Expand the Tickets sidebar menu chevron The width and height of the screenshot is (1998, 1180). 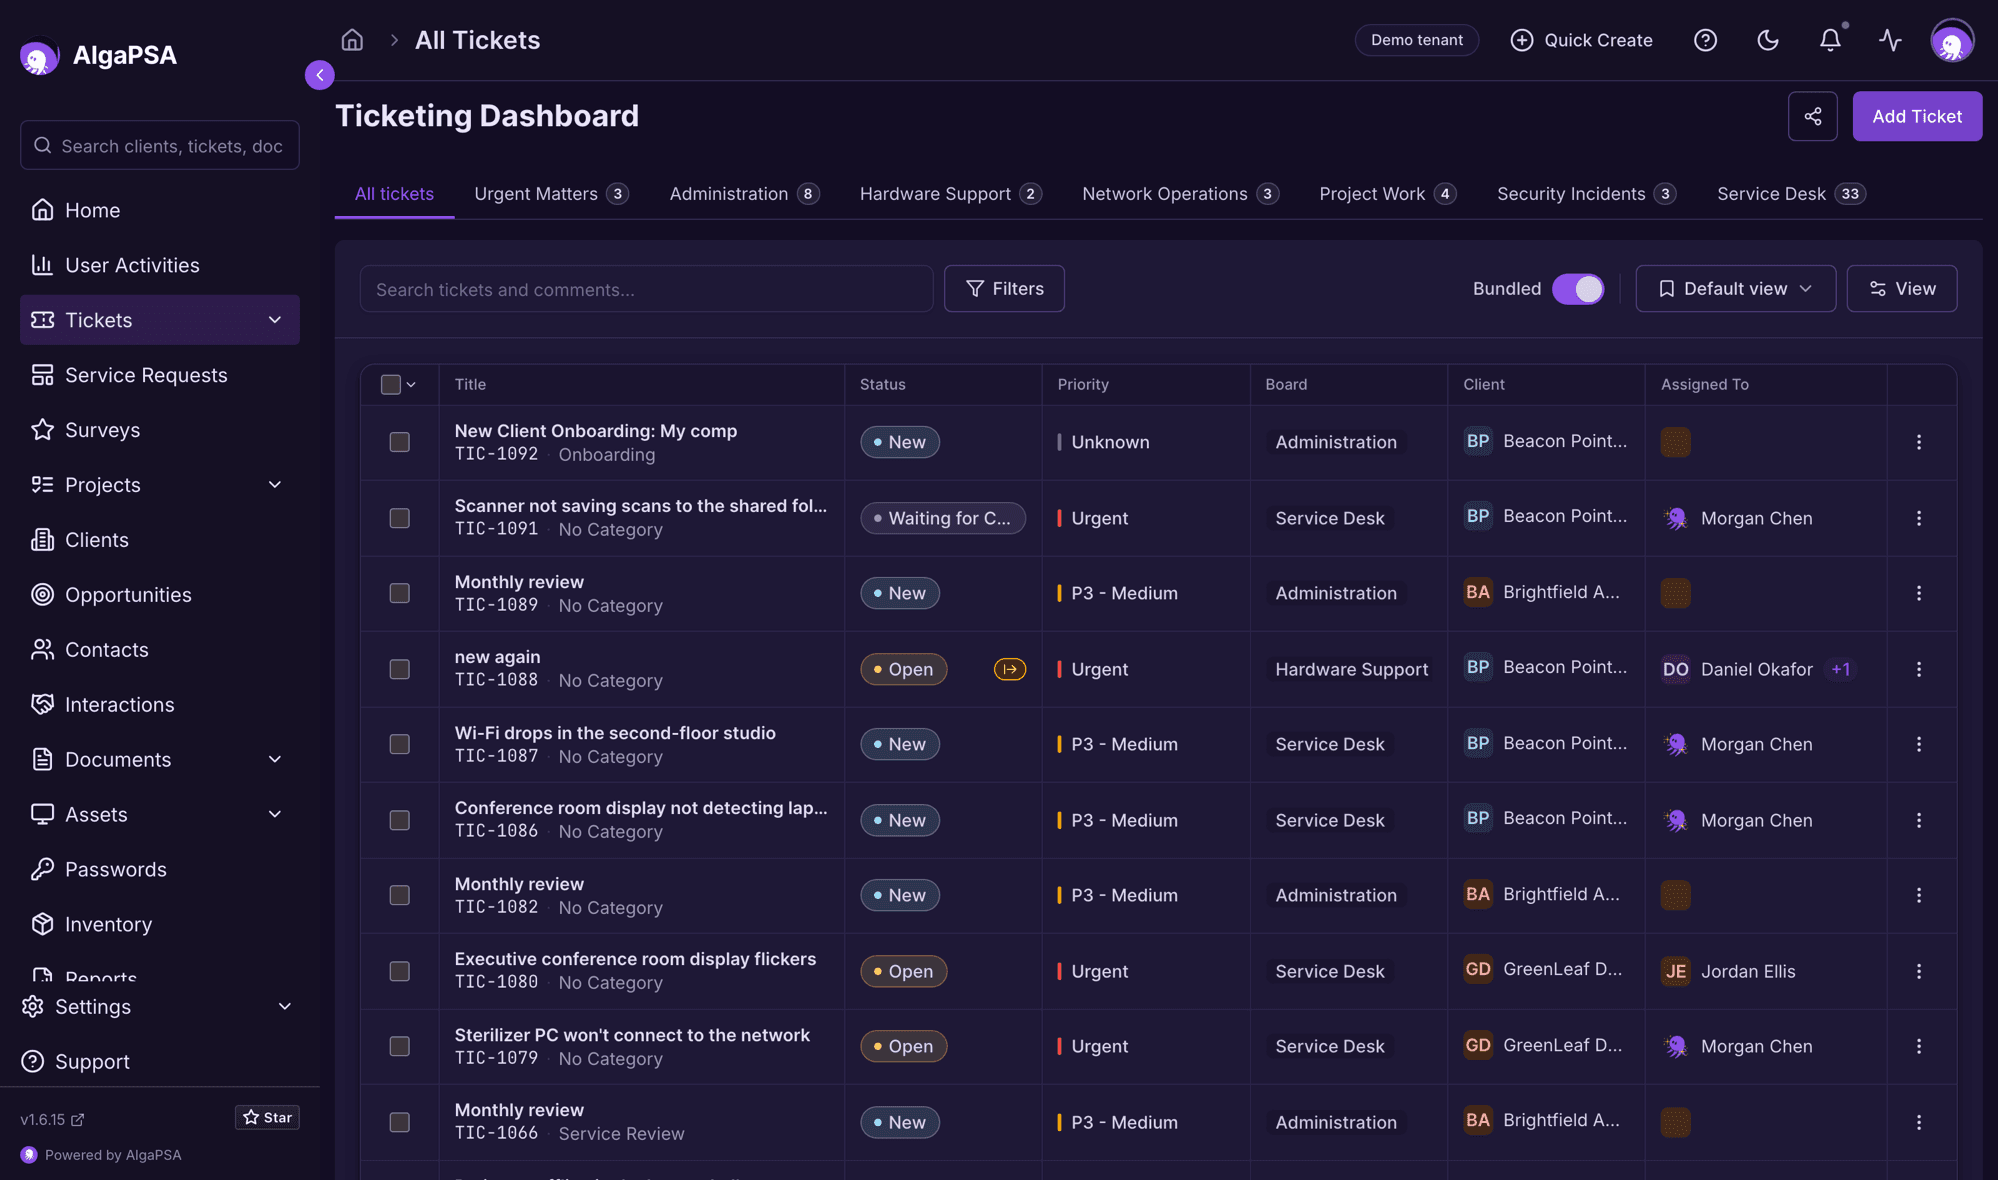pyautogui.click(x=275, y=320)
